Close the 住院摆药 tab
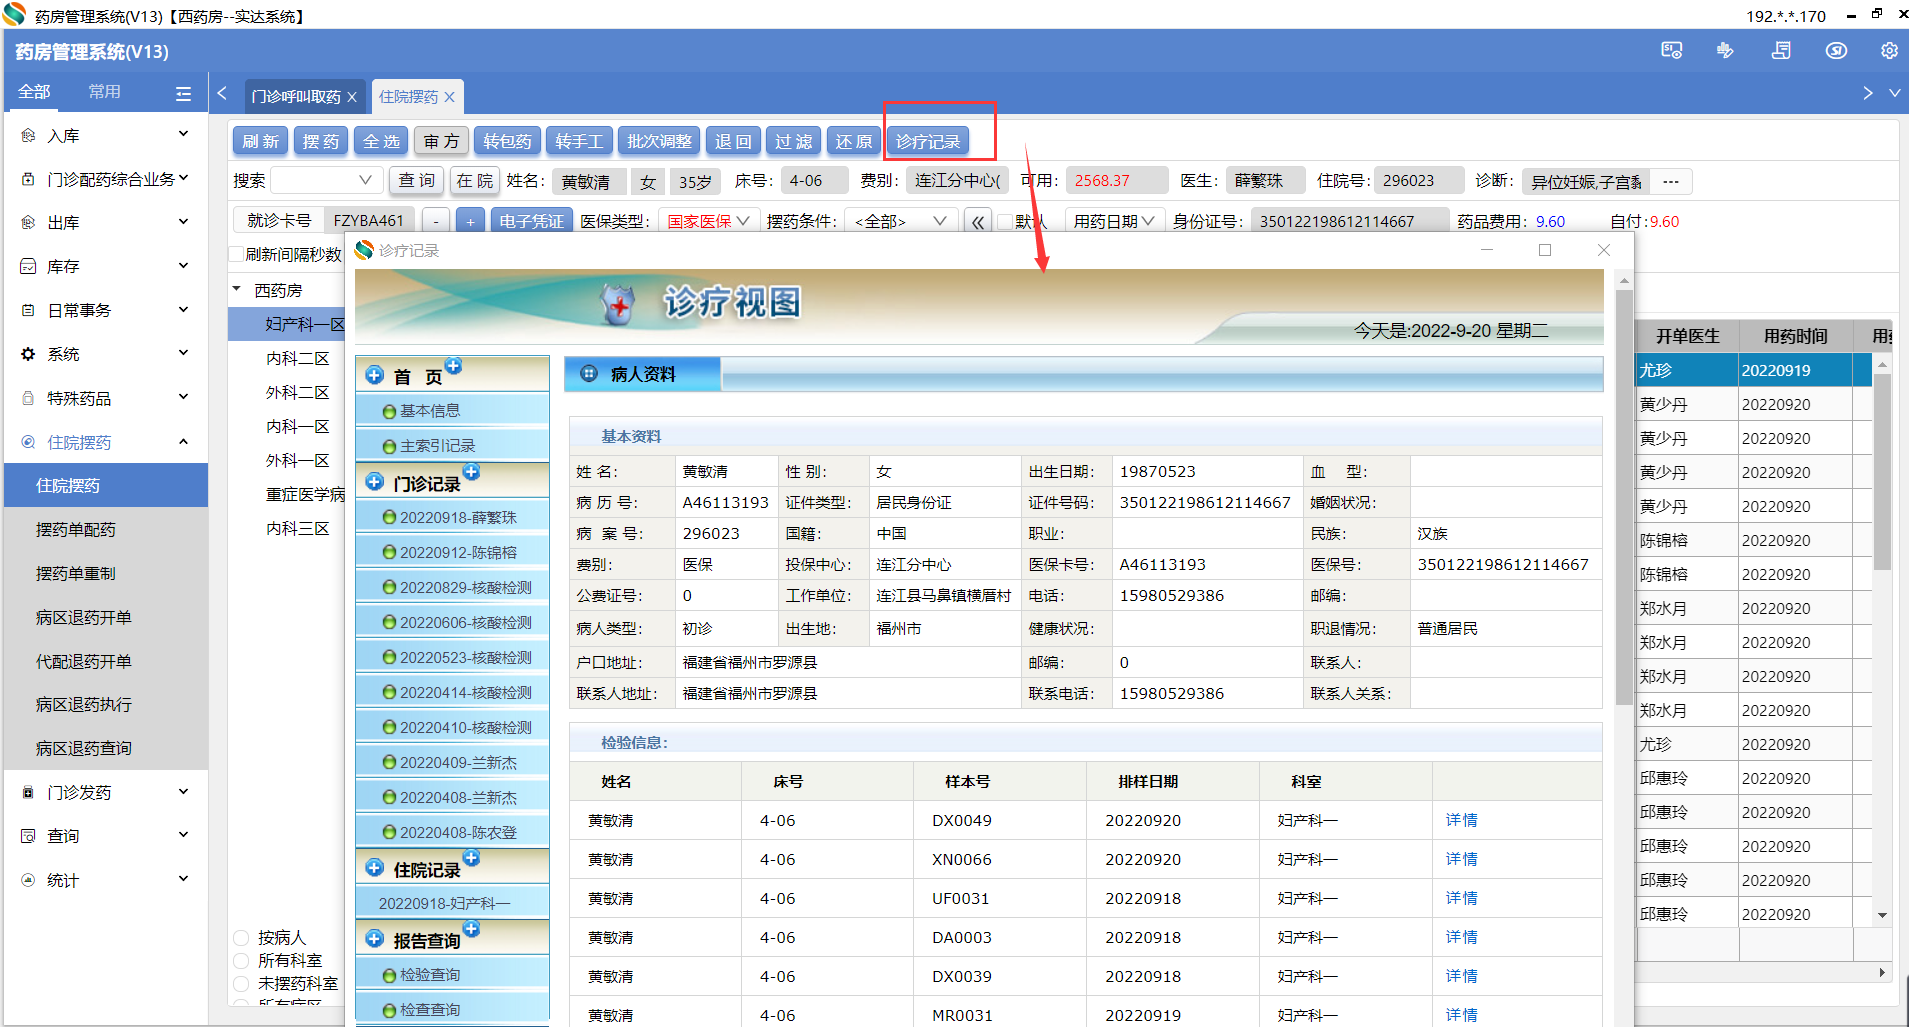The width and height of the screenshot is (1909, 1027). coord(450,97)
